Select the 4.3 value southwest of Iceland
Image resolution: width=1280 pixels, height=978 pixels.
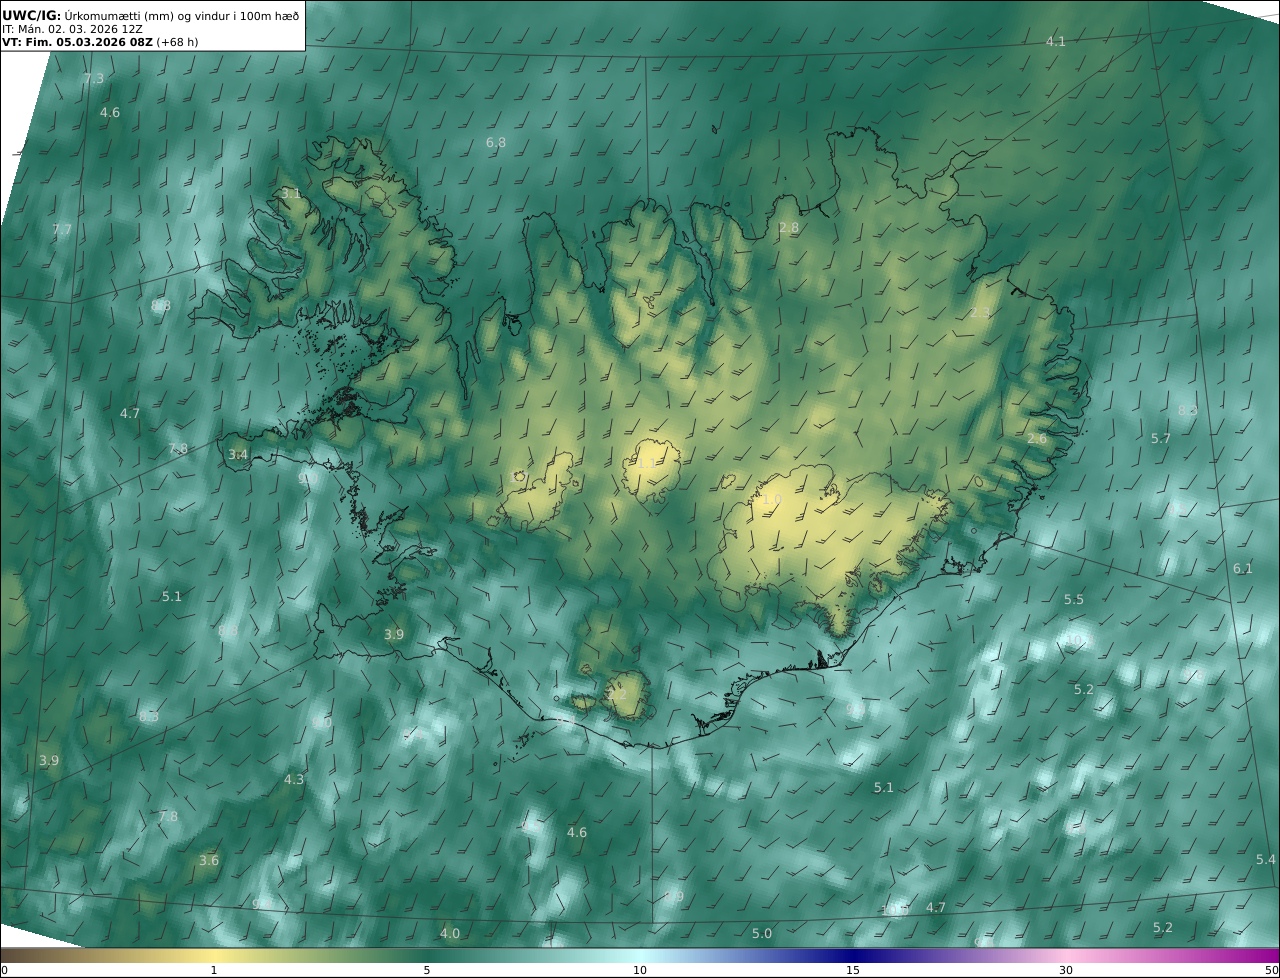point(294,780)
